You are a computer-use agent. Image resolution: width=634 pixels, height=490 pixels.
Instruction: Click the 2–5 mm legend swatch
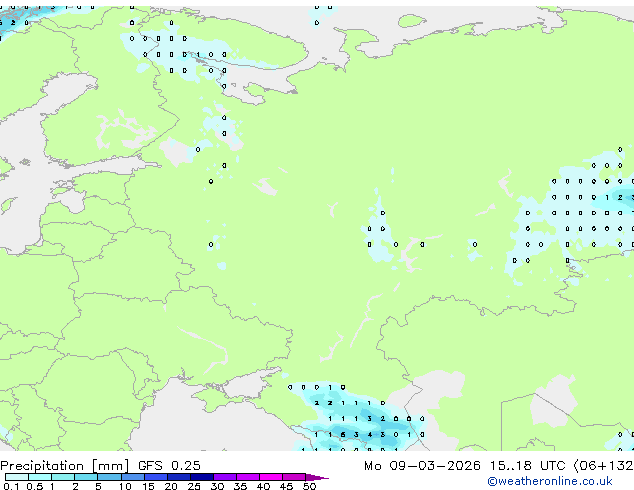[86, 477]
